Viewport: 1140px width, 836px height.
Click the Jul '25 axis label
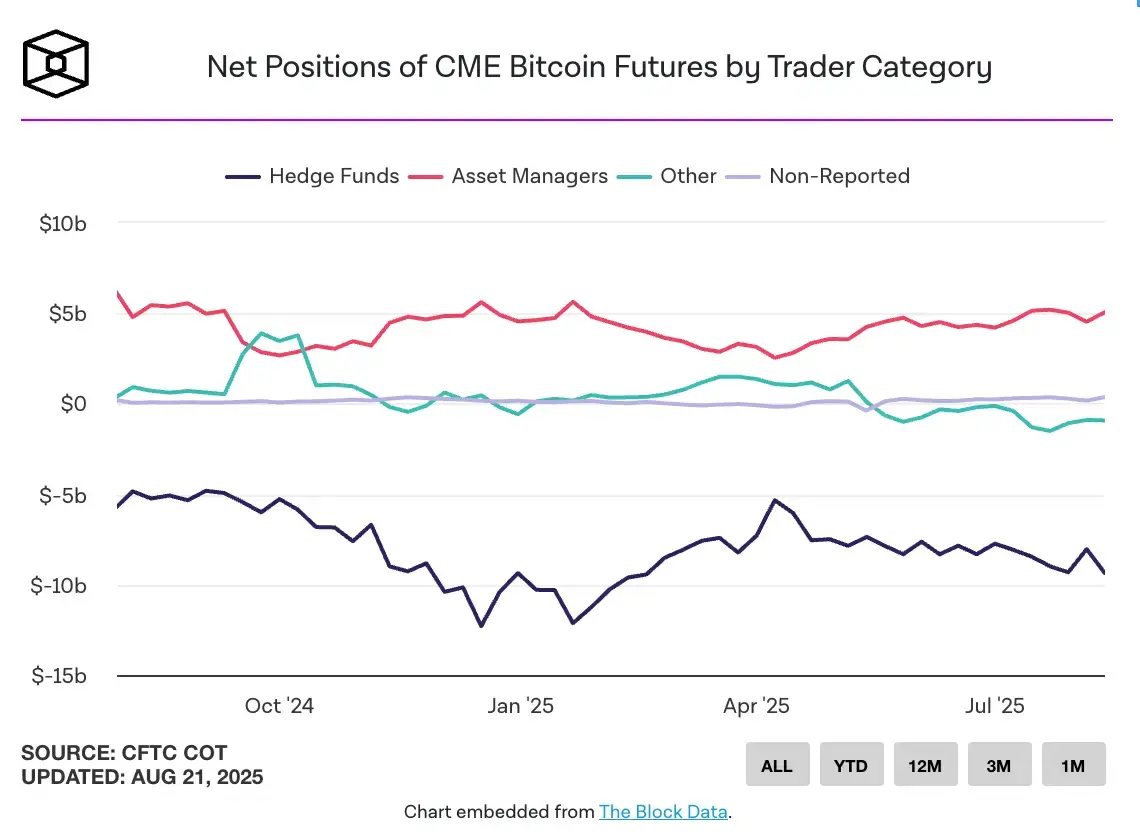994,706
